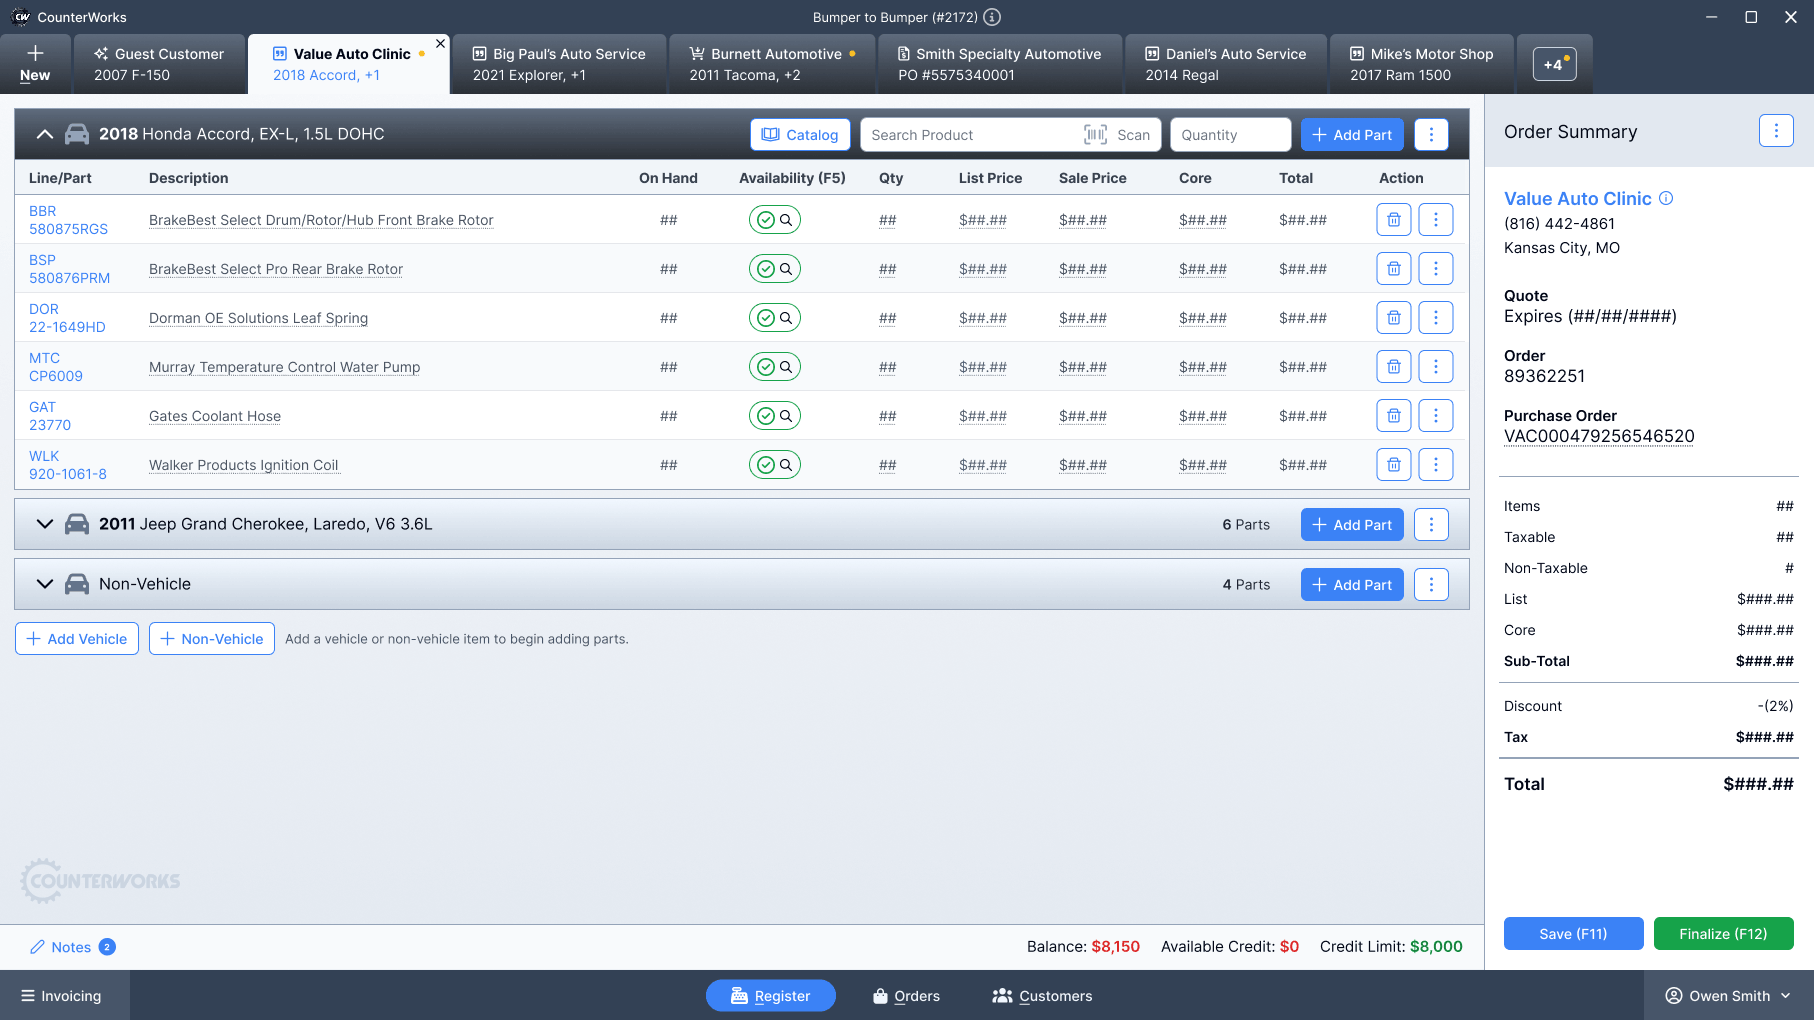Viewport: 1814px width, 1020px height.
Task: Open Honda Accord vehicle options menu
Action: tap(1431, 135)
